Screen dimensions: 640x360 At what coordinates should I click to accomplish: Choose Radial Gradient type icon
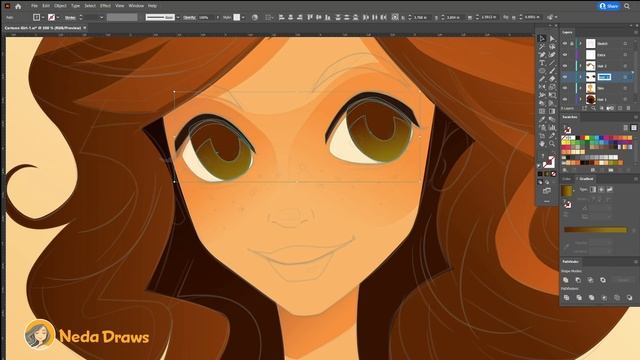pos(601,189)
